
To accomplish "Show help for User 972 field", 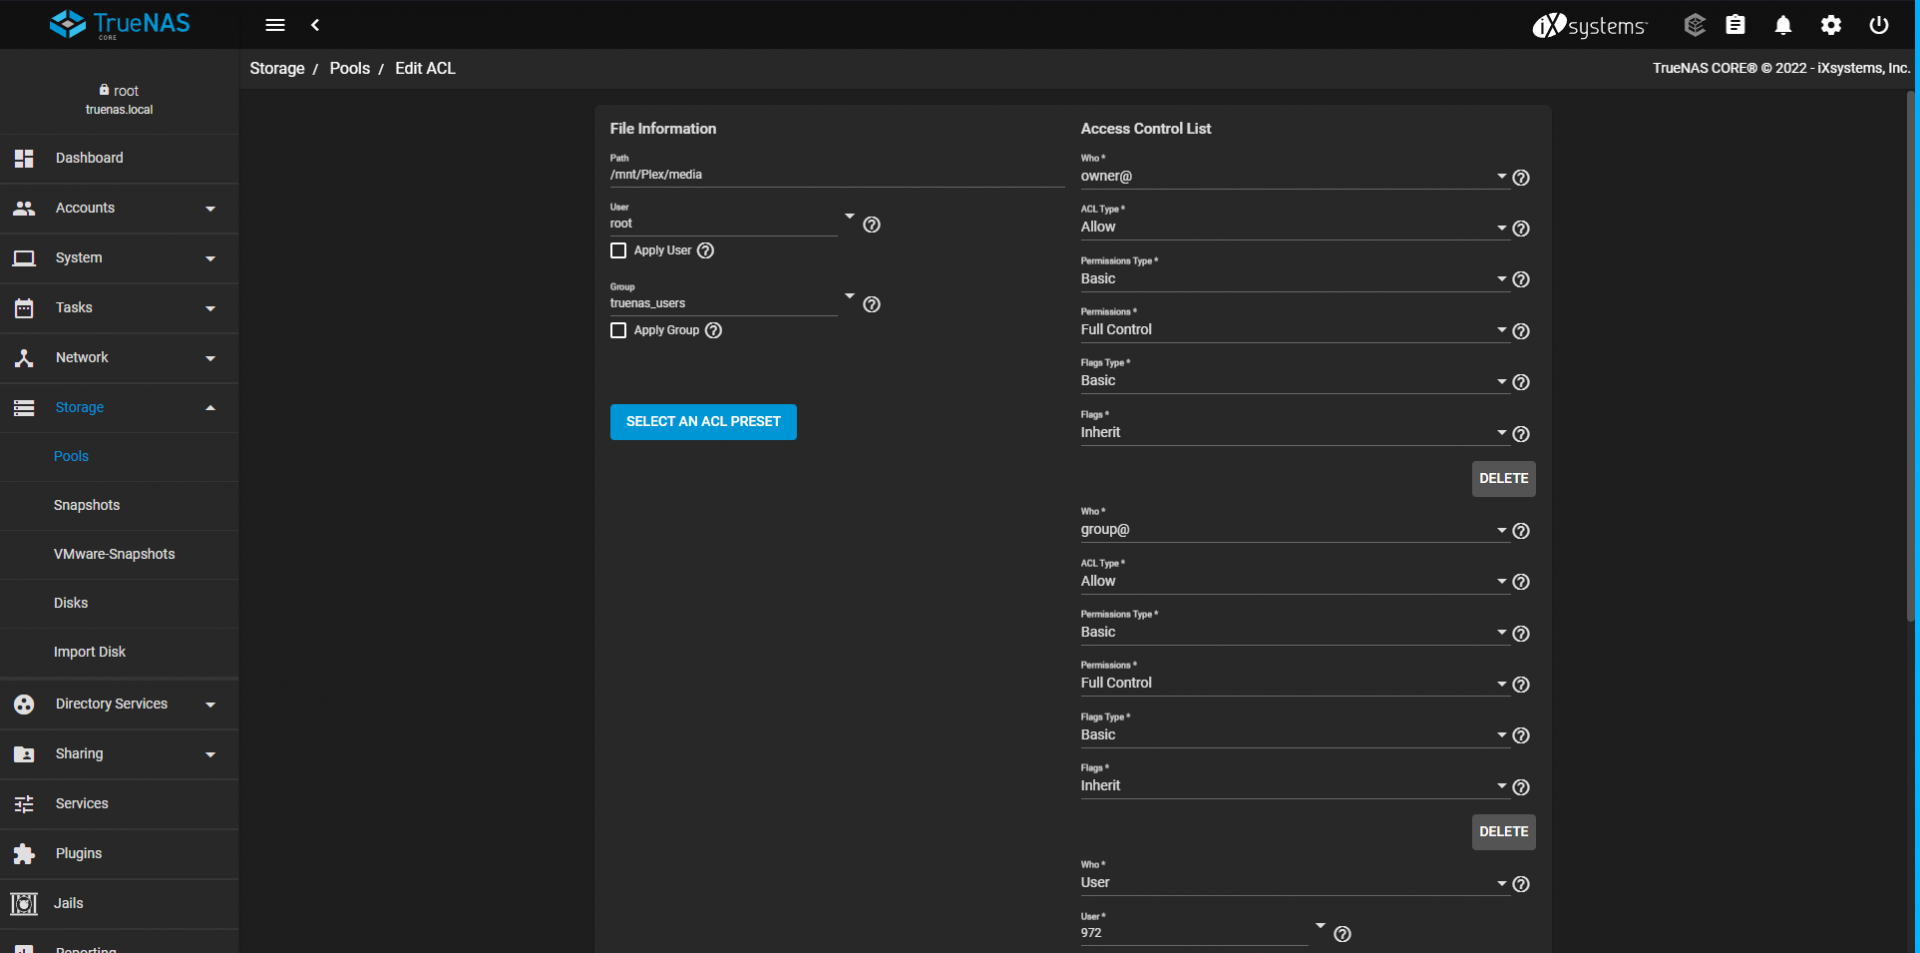I will point(1343,934).
